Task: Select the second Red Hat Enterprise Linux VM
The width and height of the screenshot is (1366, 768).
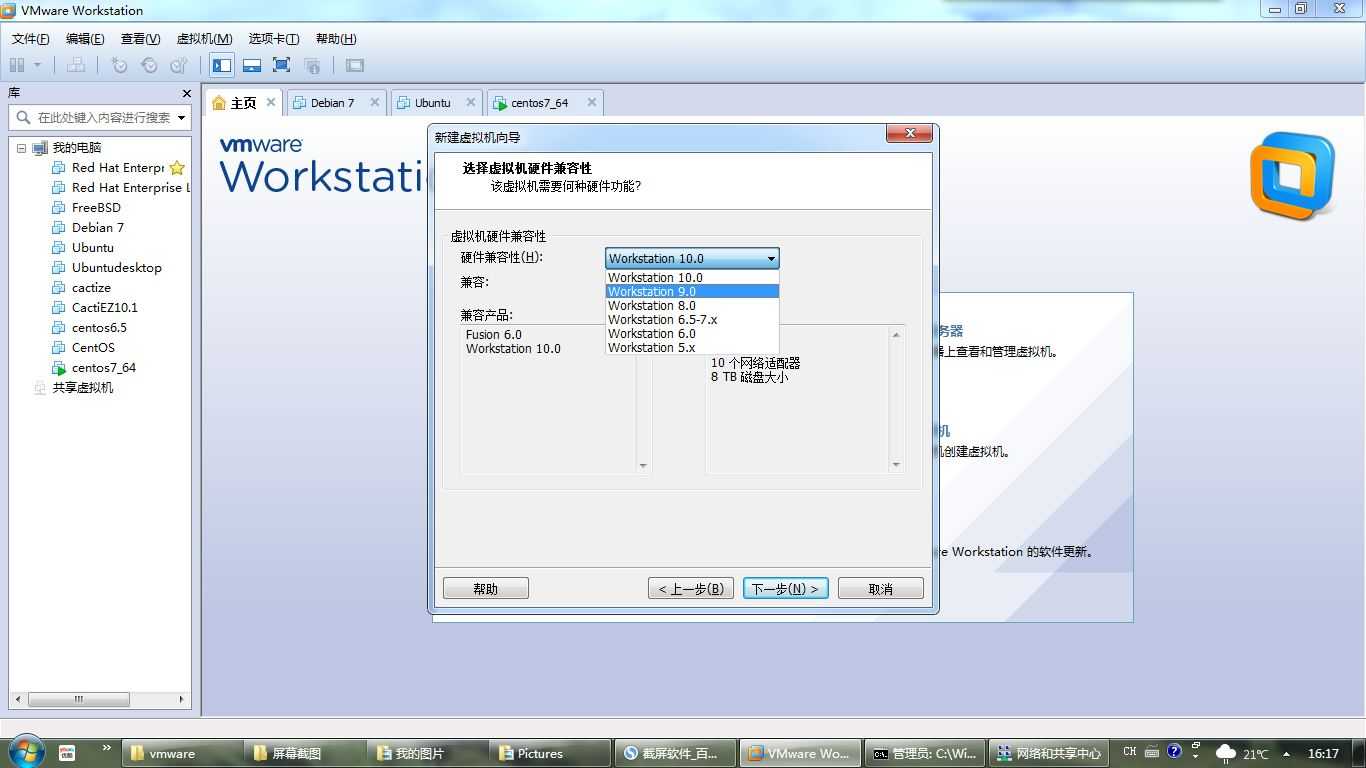Action: click(x=120, y=188)
